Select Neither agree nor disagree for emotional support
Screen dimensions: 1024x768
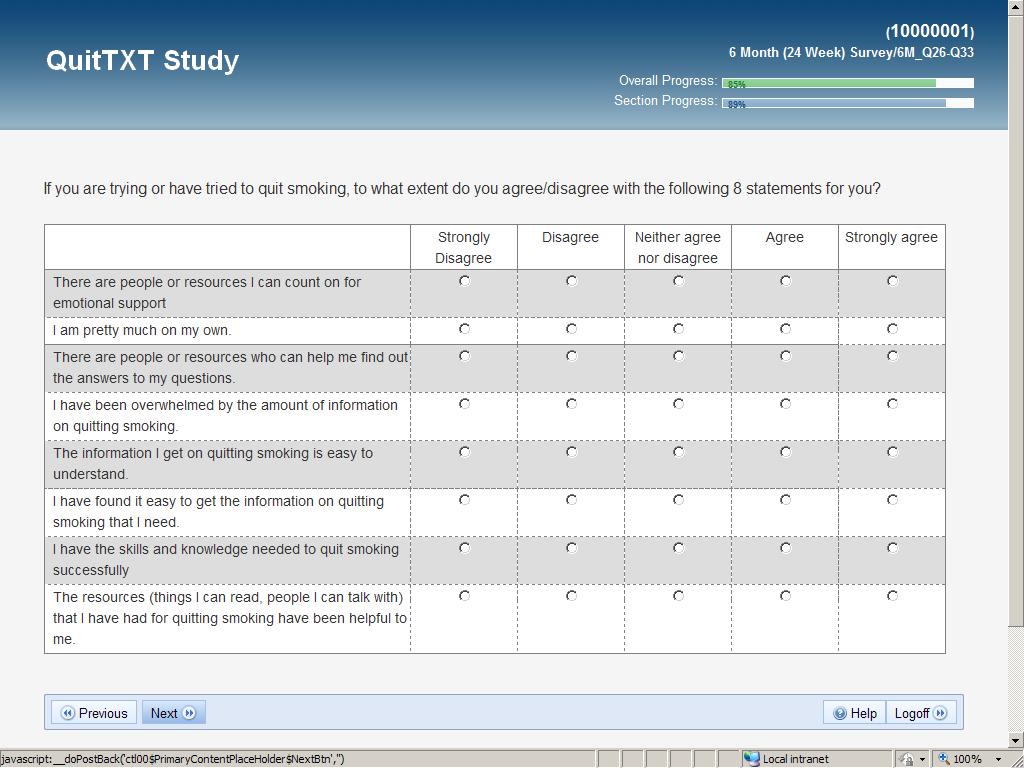coord(679,281)
